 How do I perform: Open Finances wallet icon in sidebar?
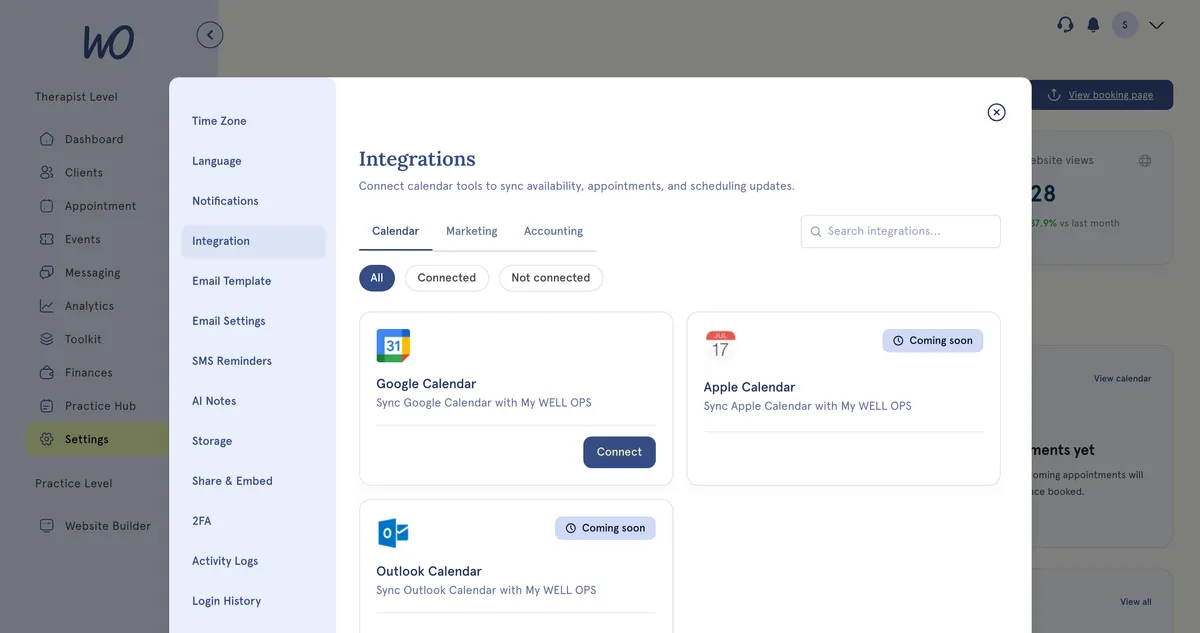[x=47, y=372]
